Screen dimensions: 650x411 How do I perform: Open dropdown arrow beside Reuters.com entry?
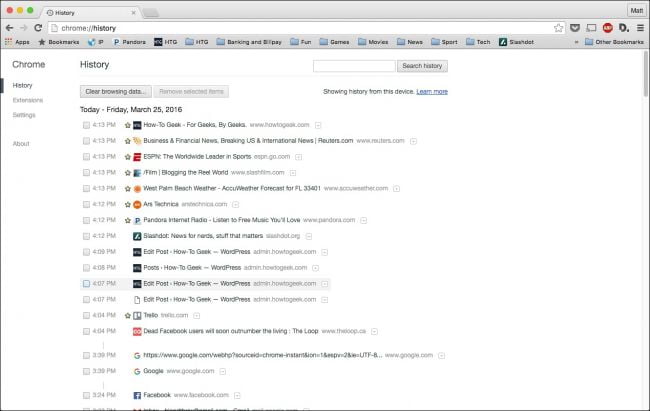tap(413, 141)
